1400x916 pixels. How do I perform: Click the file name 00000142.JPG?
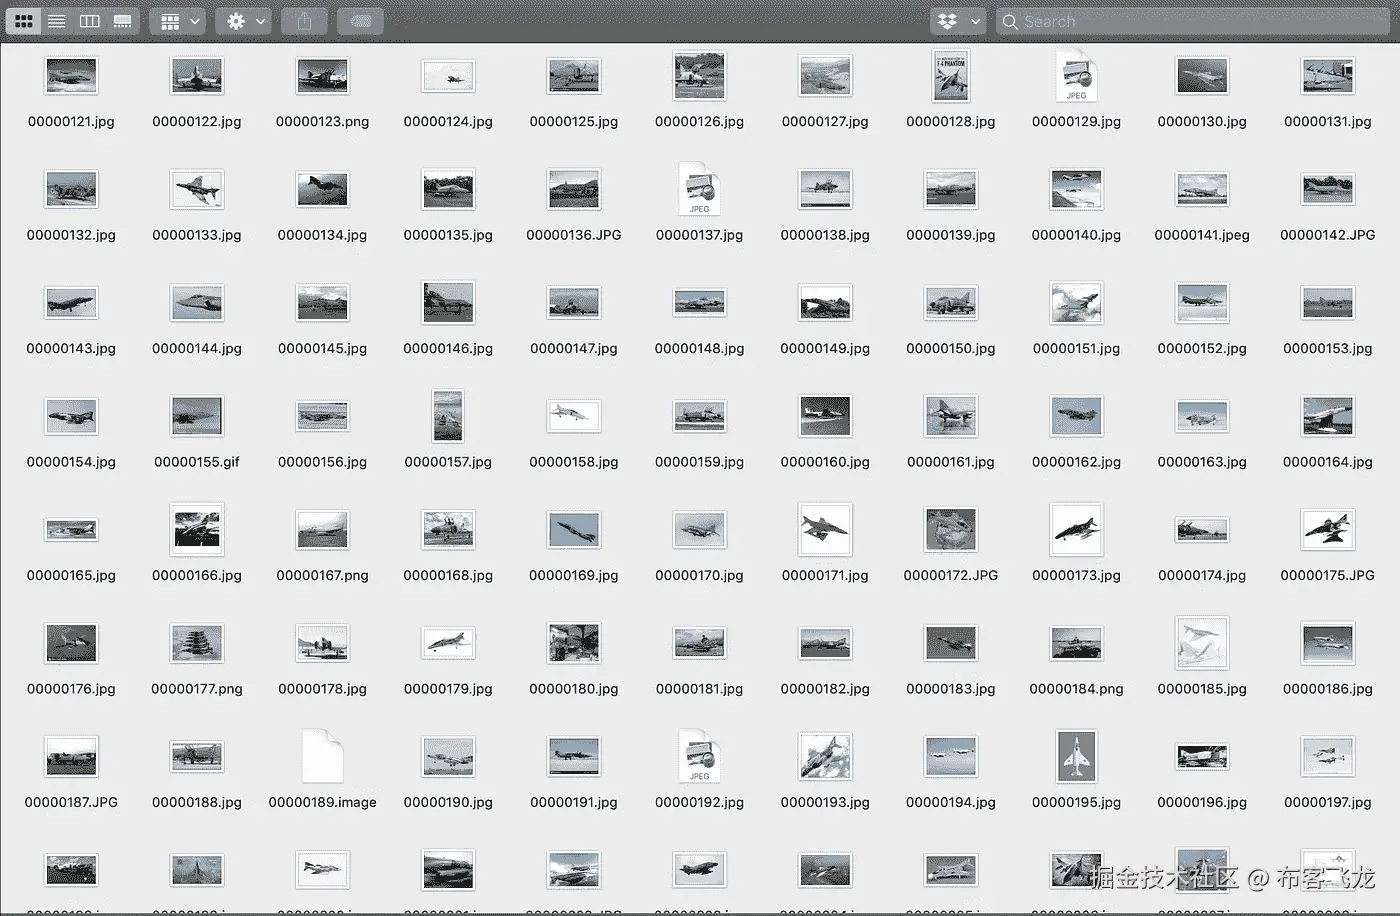1328,235
